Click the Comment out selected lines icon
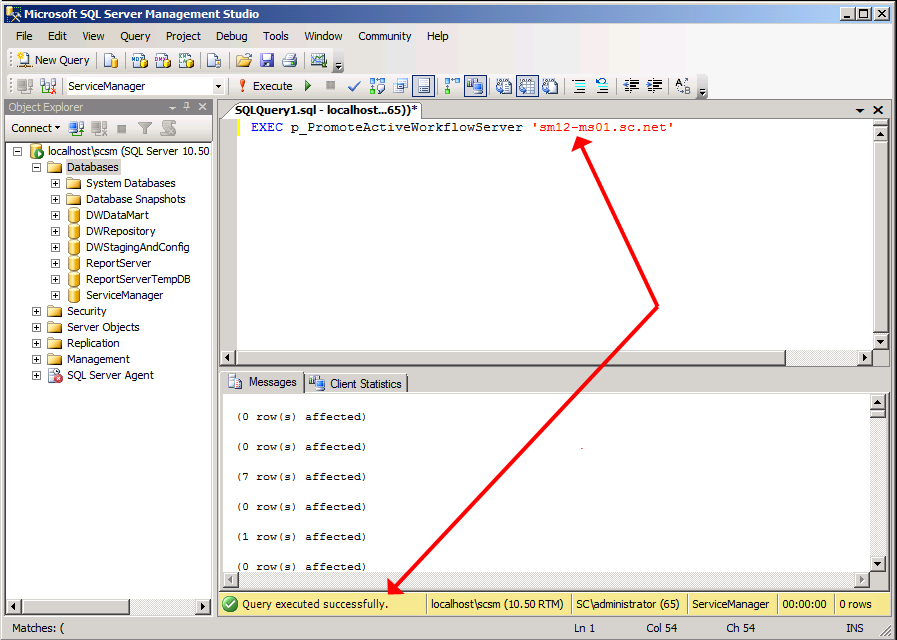The image size is (897, 640). (578, 86)
